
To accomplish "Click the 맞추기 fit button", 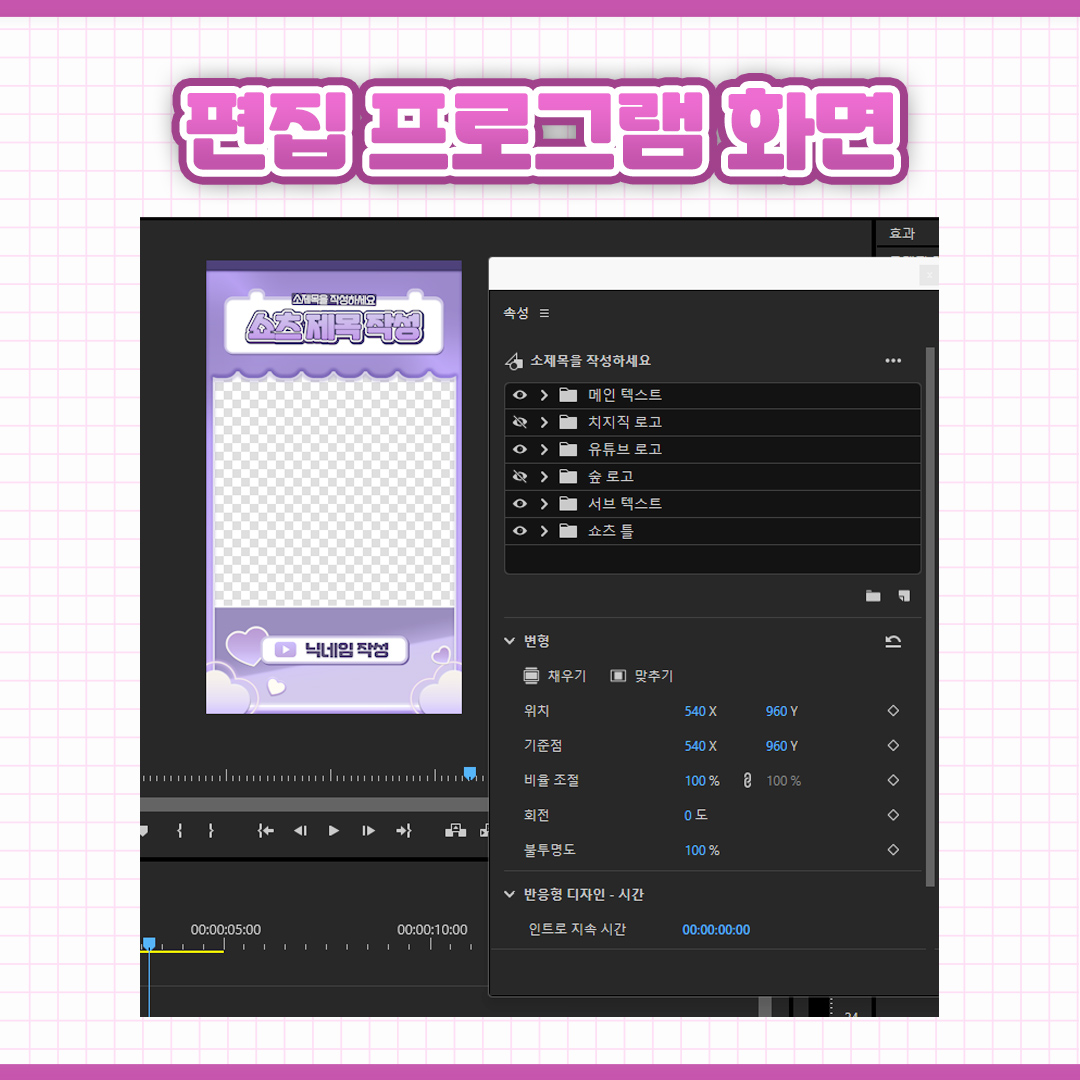I will pyautogui.click(x=642, y=676).
